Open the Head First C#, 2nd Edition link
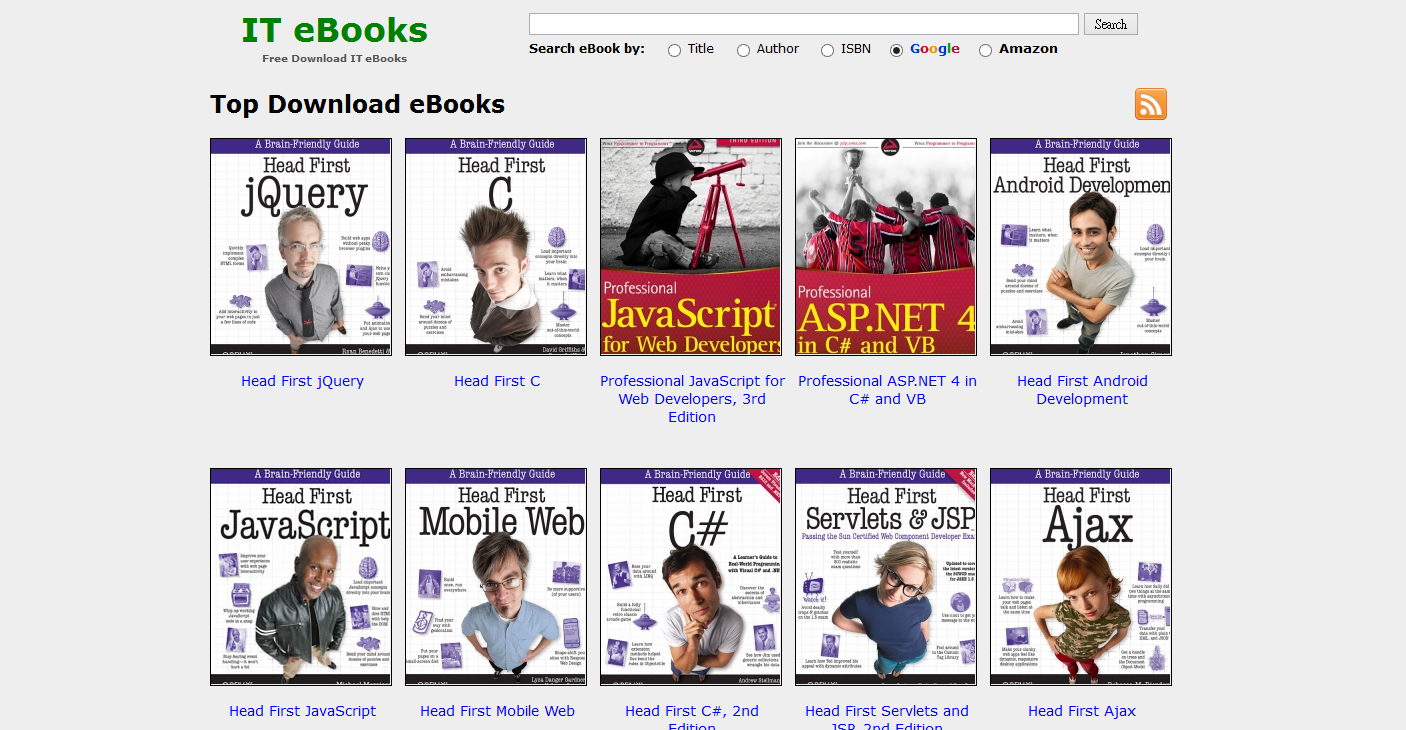Screen dimensions: 1406x730 coord(692,717)
